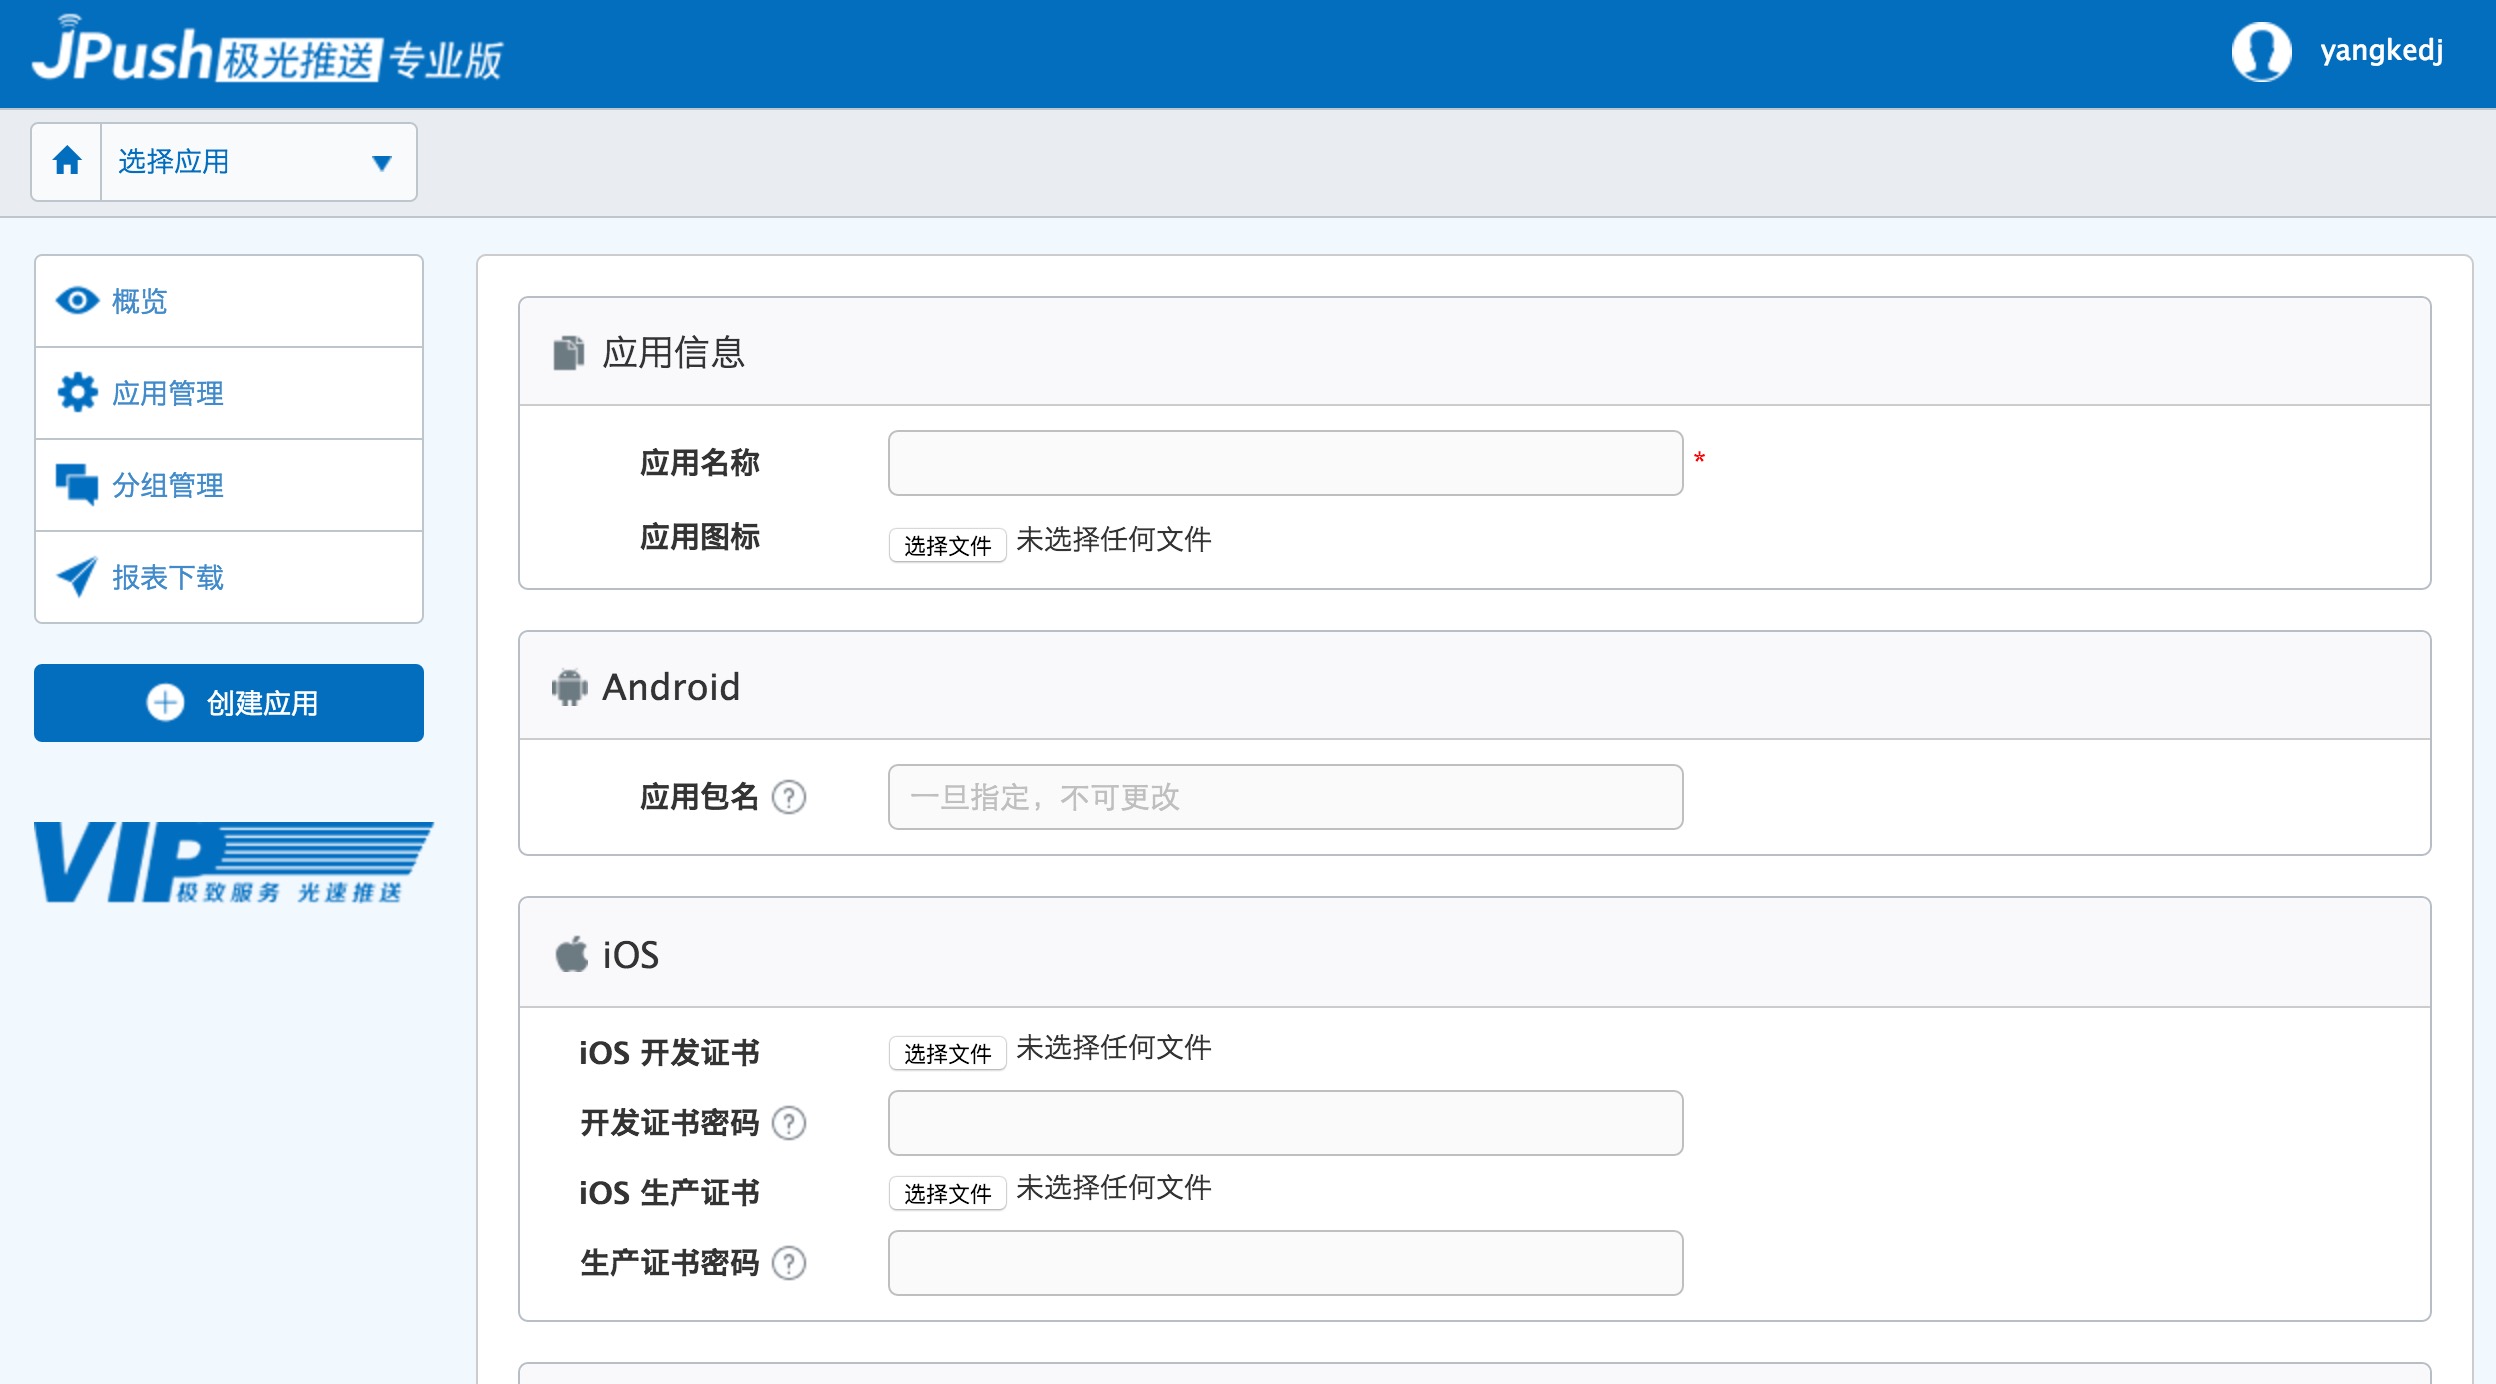The height and width of the screenshot is (1384, 2496).
Task: Click the paper plane 报表下载 icon
Action: [77, 577]
